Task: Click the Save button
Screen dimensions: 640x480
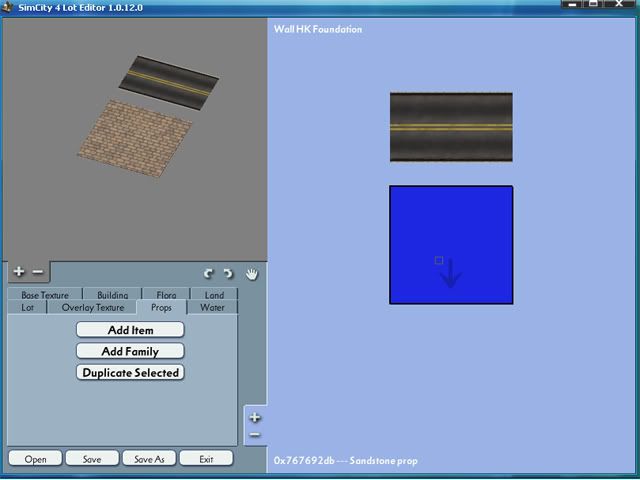Action: 92,459
